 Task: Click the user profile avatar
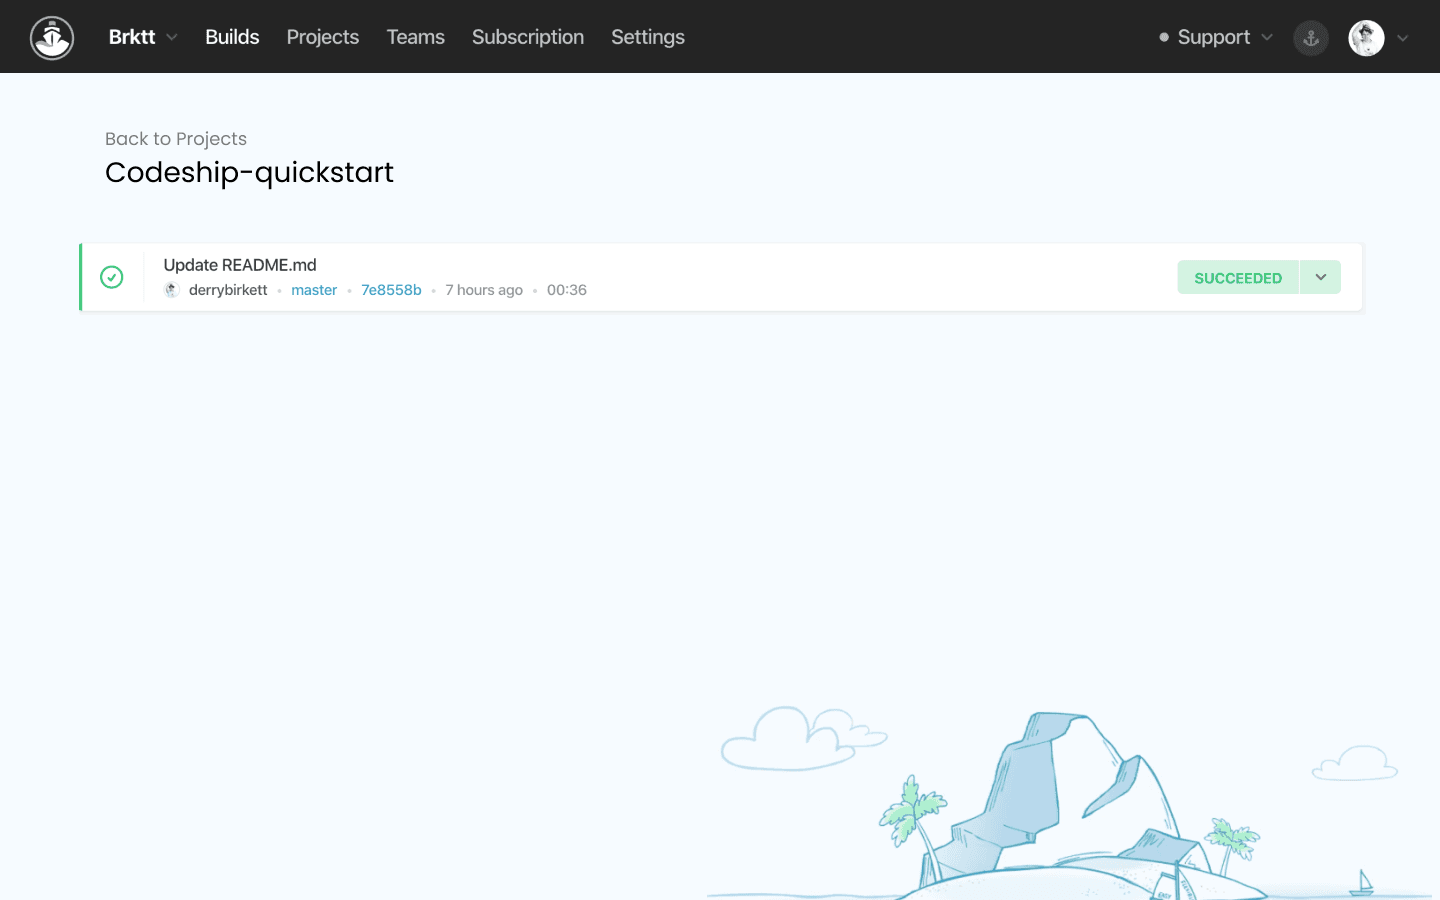point(1366,38)
